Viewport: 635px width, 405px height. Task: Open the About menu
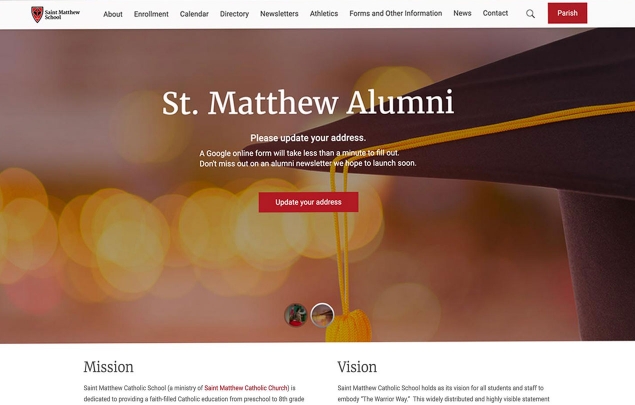pyautogui.click(x=113, y=14)
